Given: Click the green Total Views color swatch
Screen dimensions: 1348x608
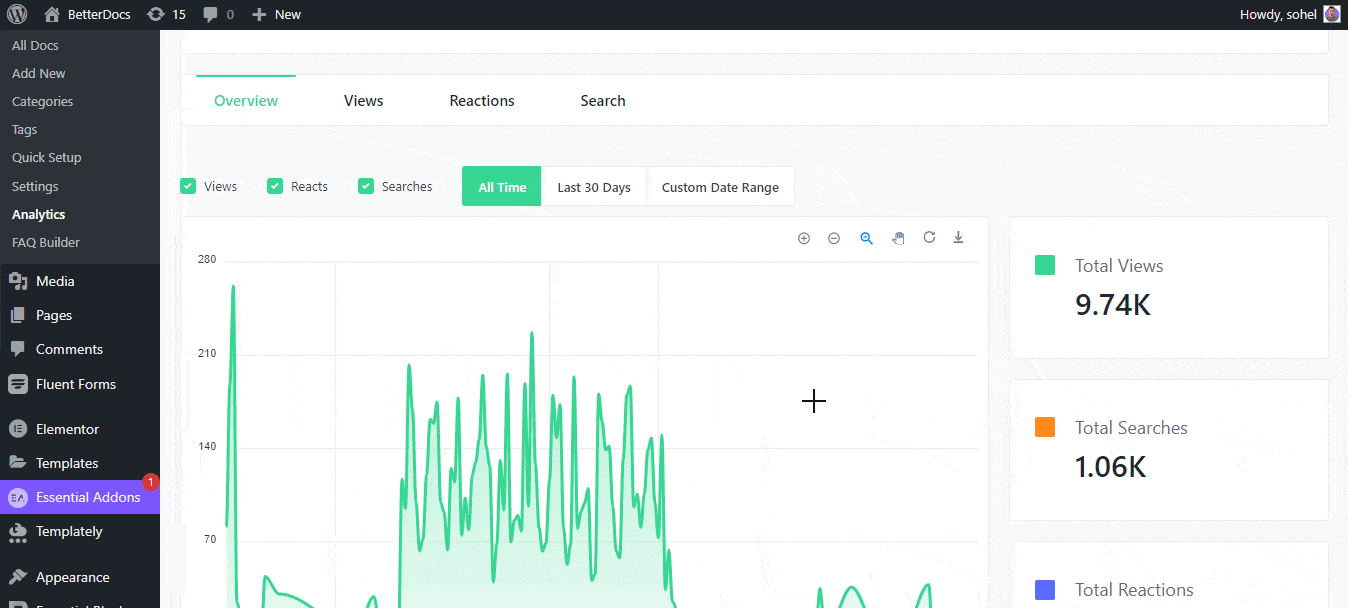Looking at the screenshot, I should pos(1045,265).
